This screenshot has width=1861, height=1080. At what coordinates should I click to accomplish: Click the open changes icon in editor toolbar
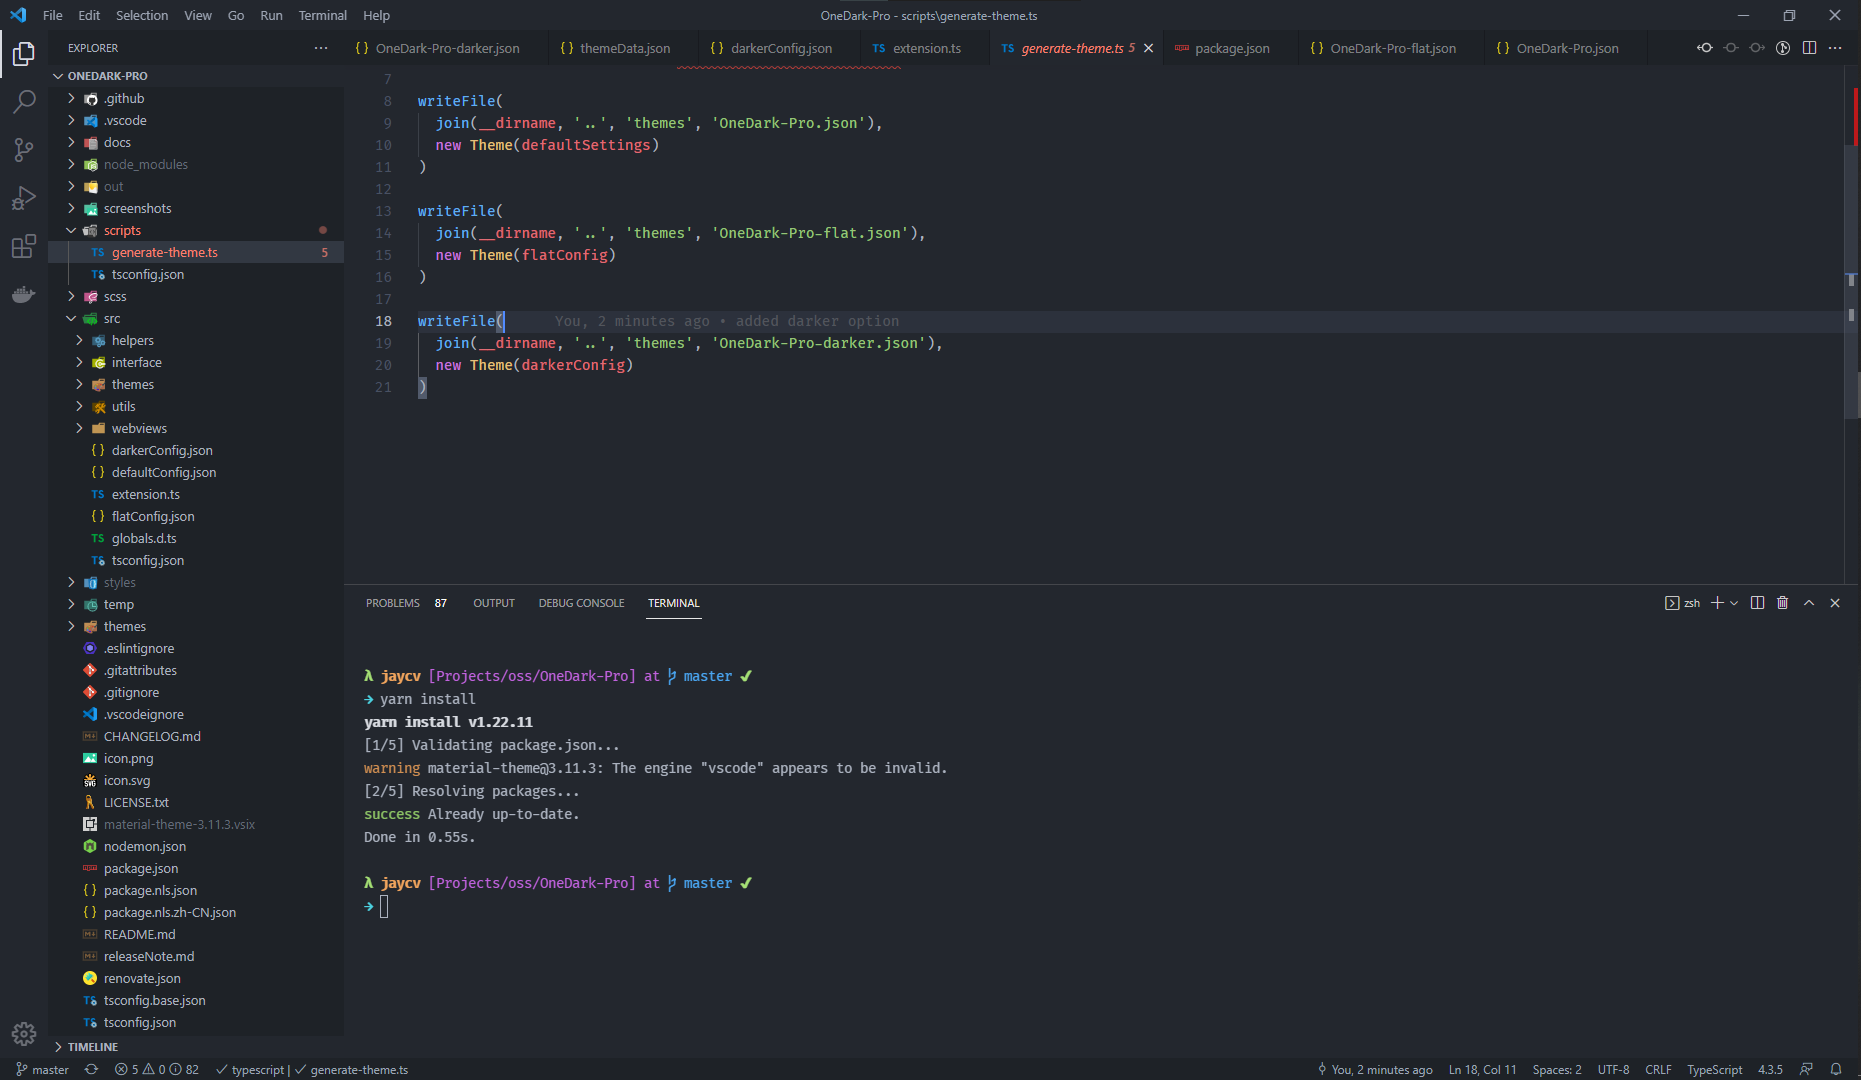[1705, 48]
